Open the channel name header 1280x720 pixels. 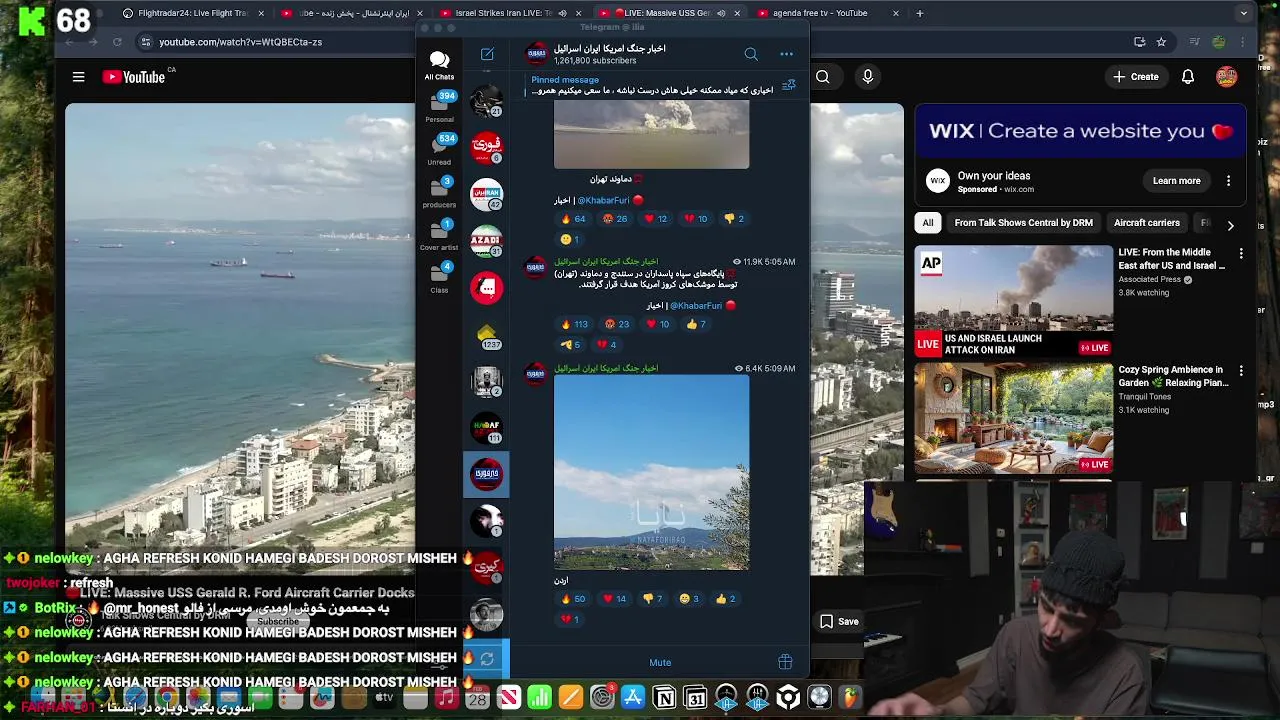click(x=610, y=48)
